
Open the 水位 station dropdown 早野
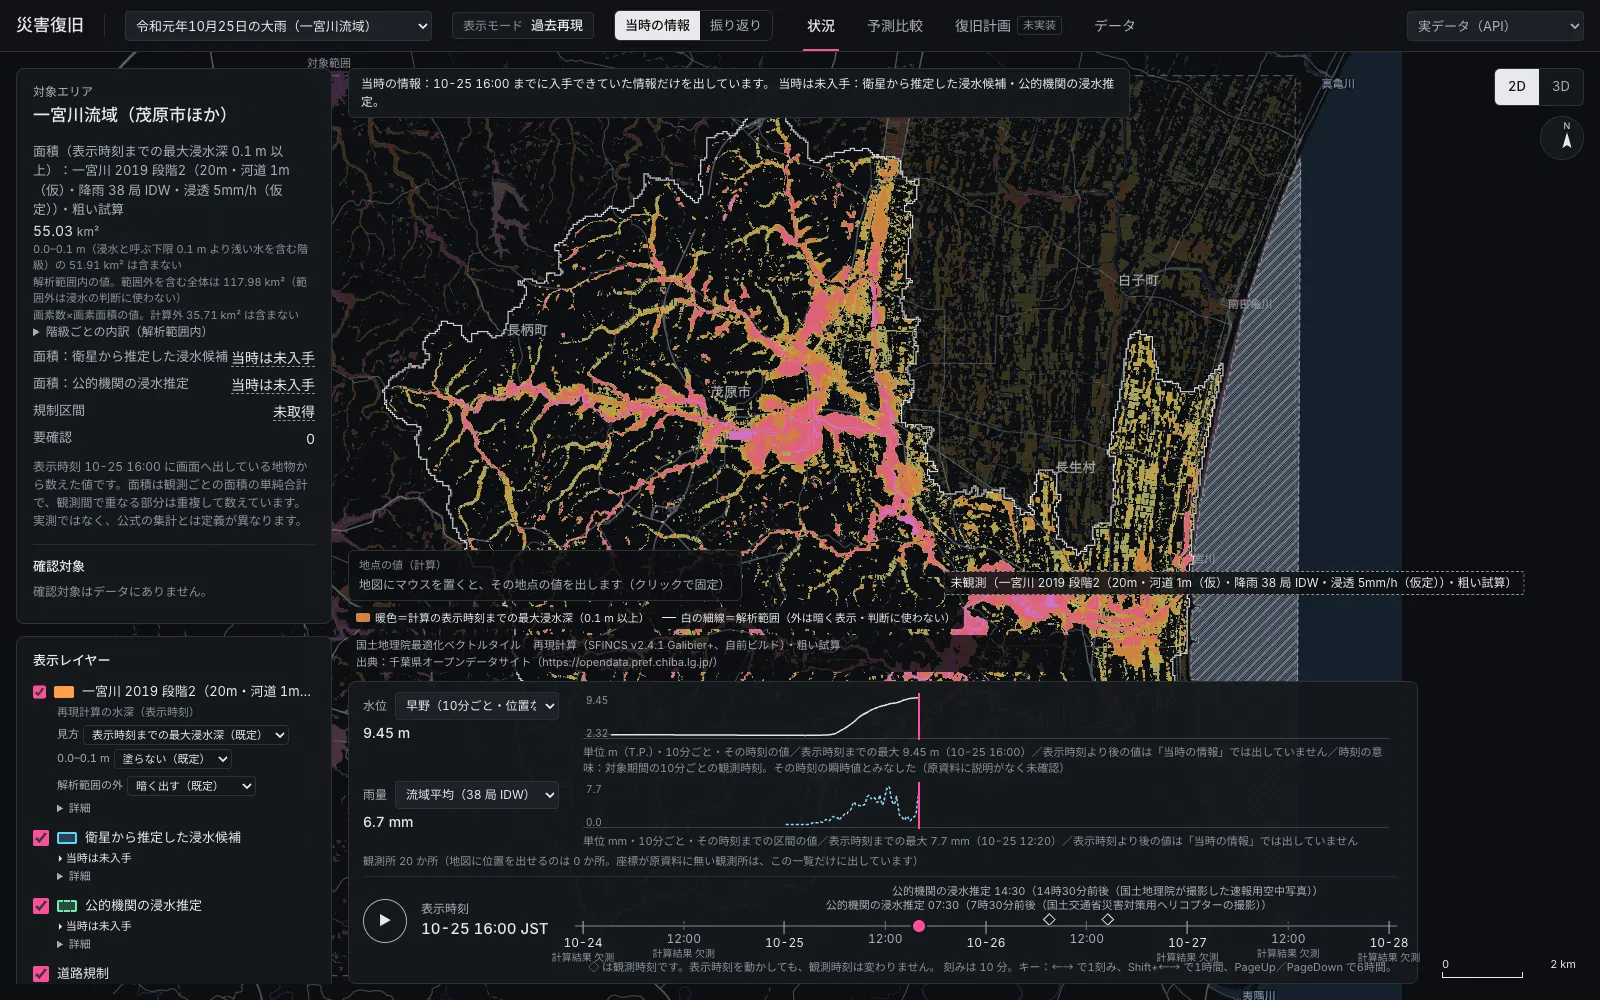tap(477, 706)
